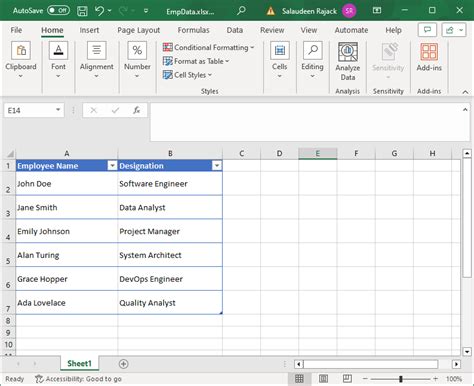Viewport: 474px width, 386px height.
Task: Click the 100% zoom level
Action: (454, 379)
